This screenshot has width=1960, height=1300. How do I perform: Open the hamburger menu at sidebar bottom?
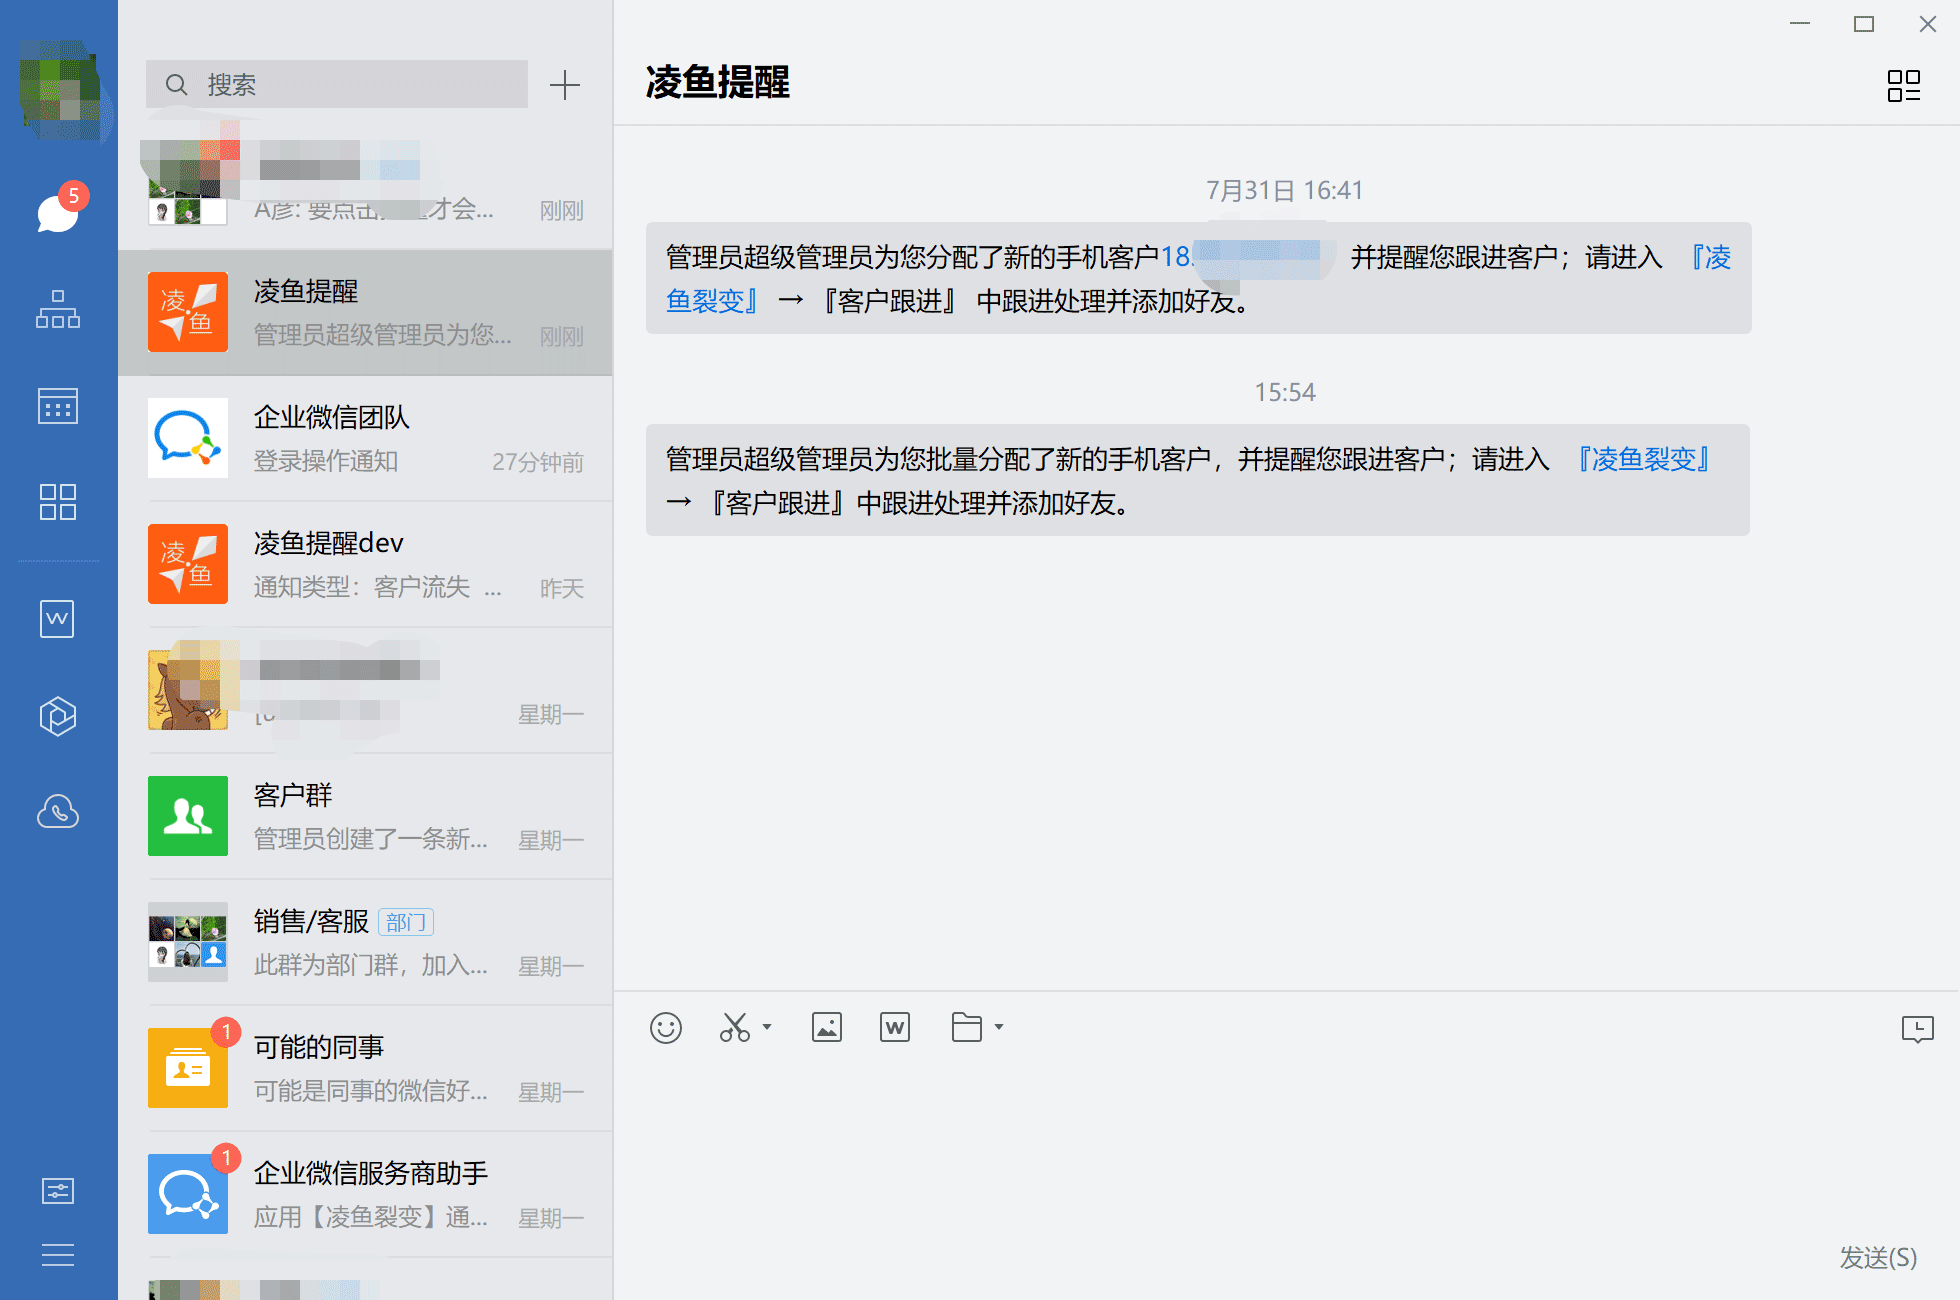click(x=58, y=1255)
